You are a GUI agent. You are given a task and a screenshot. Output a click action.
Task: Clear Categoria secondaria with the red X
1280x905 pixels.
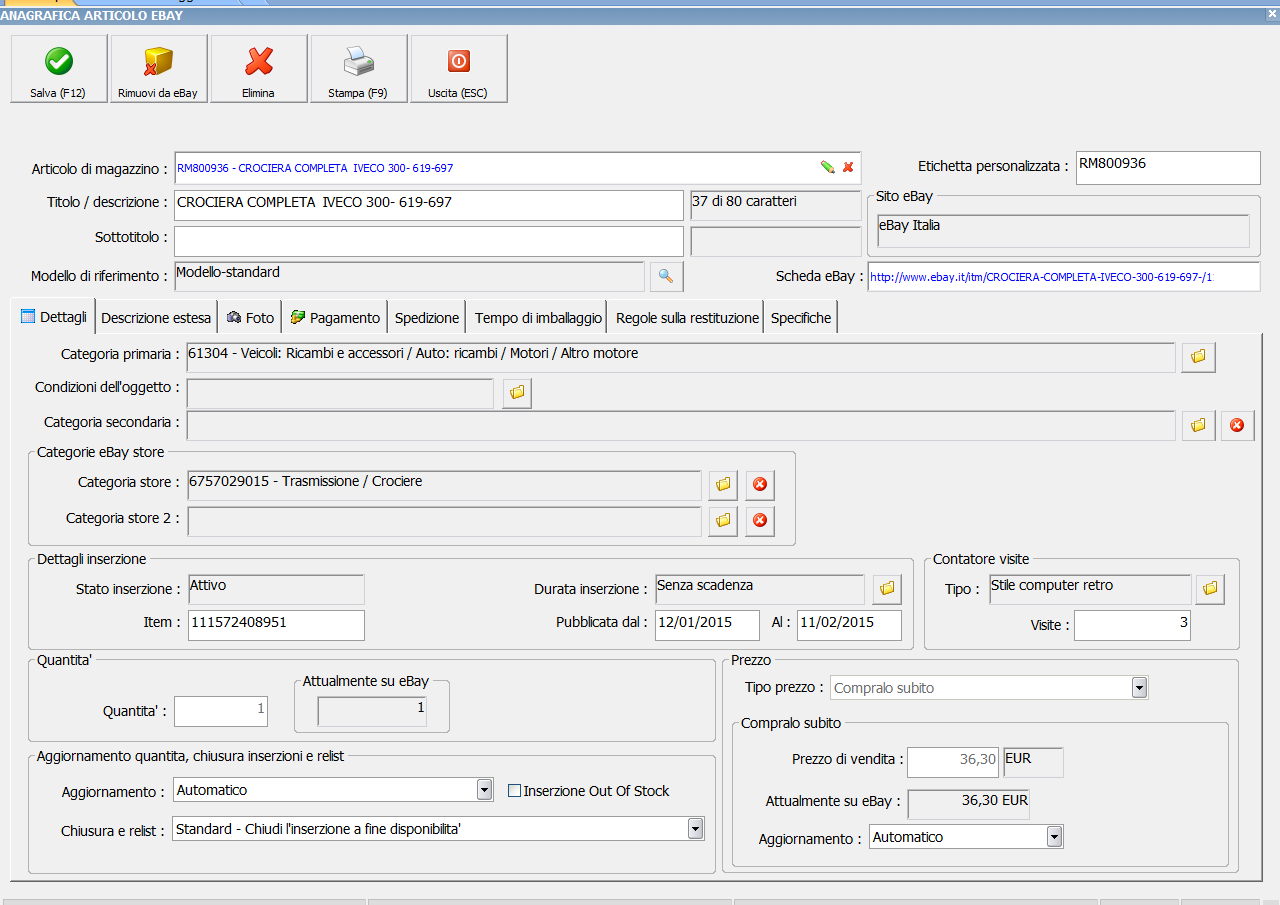(x=1237, y=425)
